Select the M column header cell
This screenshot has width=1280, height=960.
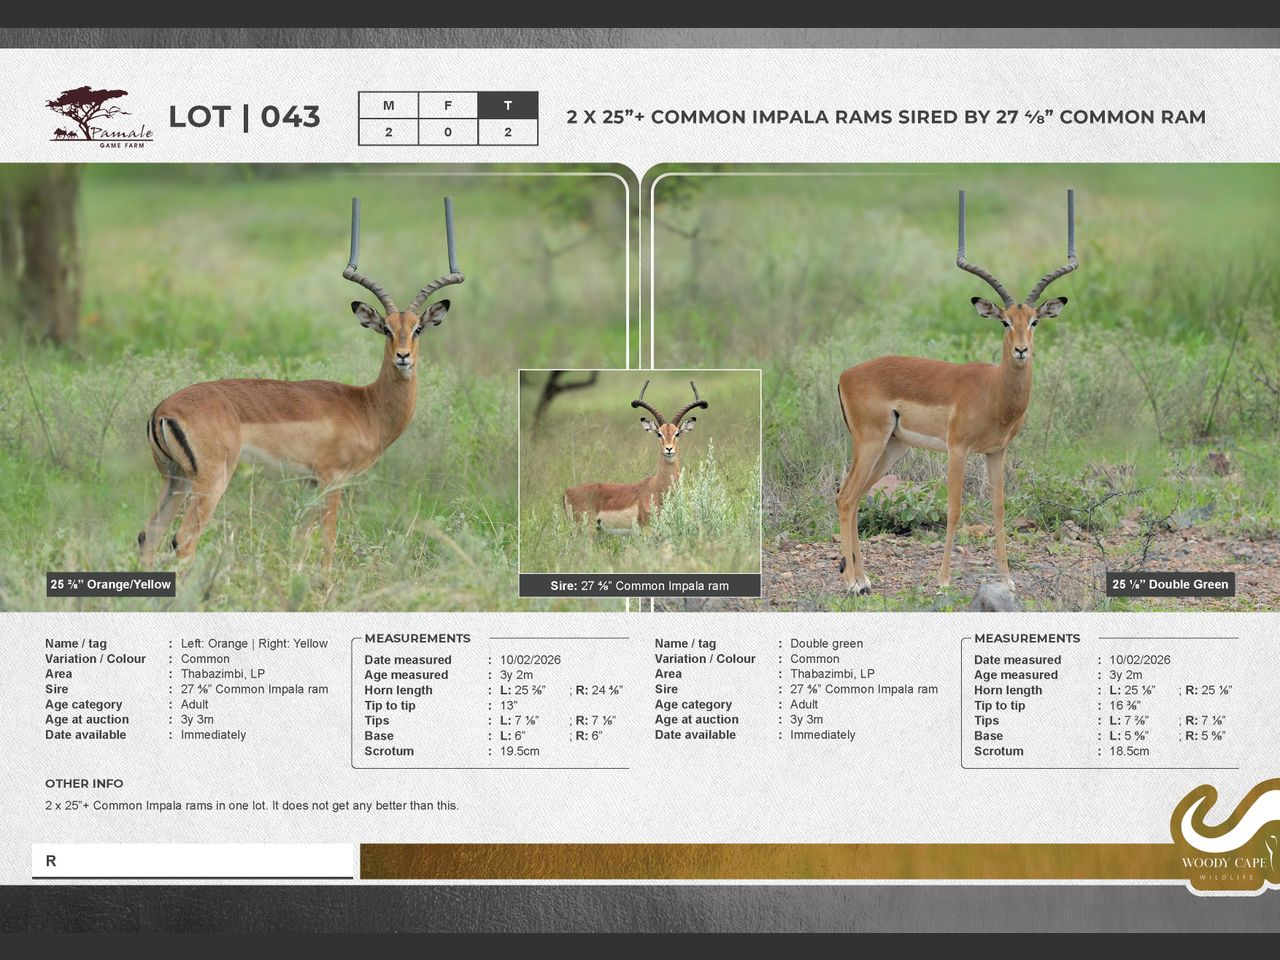coord(388,106)
